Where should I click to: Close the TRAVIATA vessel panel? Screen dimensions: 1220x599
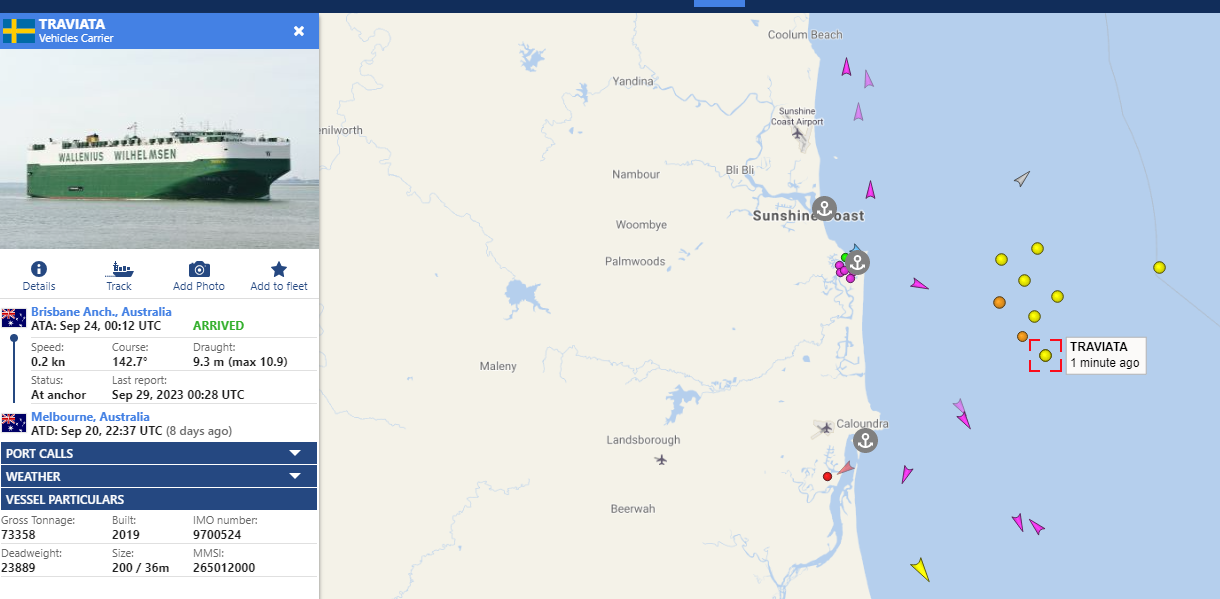(x=299, y=31)
